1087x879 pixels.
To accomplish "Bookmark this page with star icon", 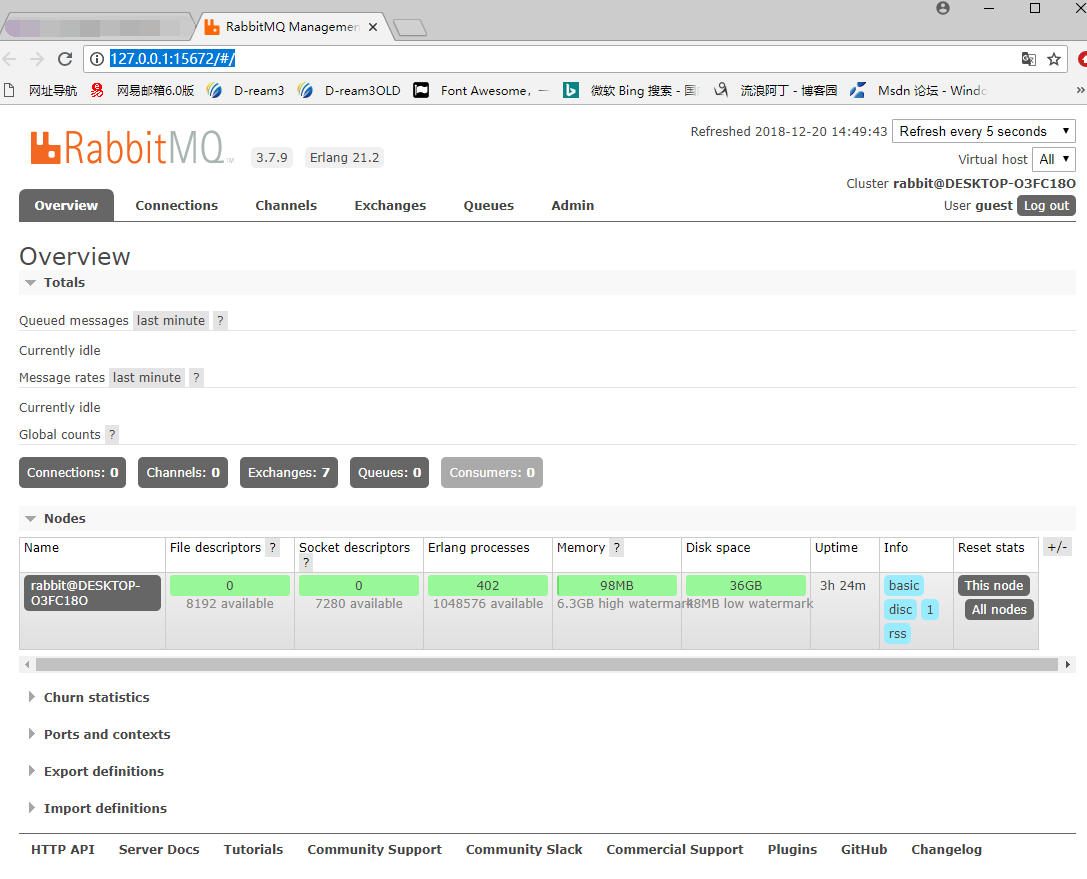I will pyautogui.click(x=1054, y=59).
